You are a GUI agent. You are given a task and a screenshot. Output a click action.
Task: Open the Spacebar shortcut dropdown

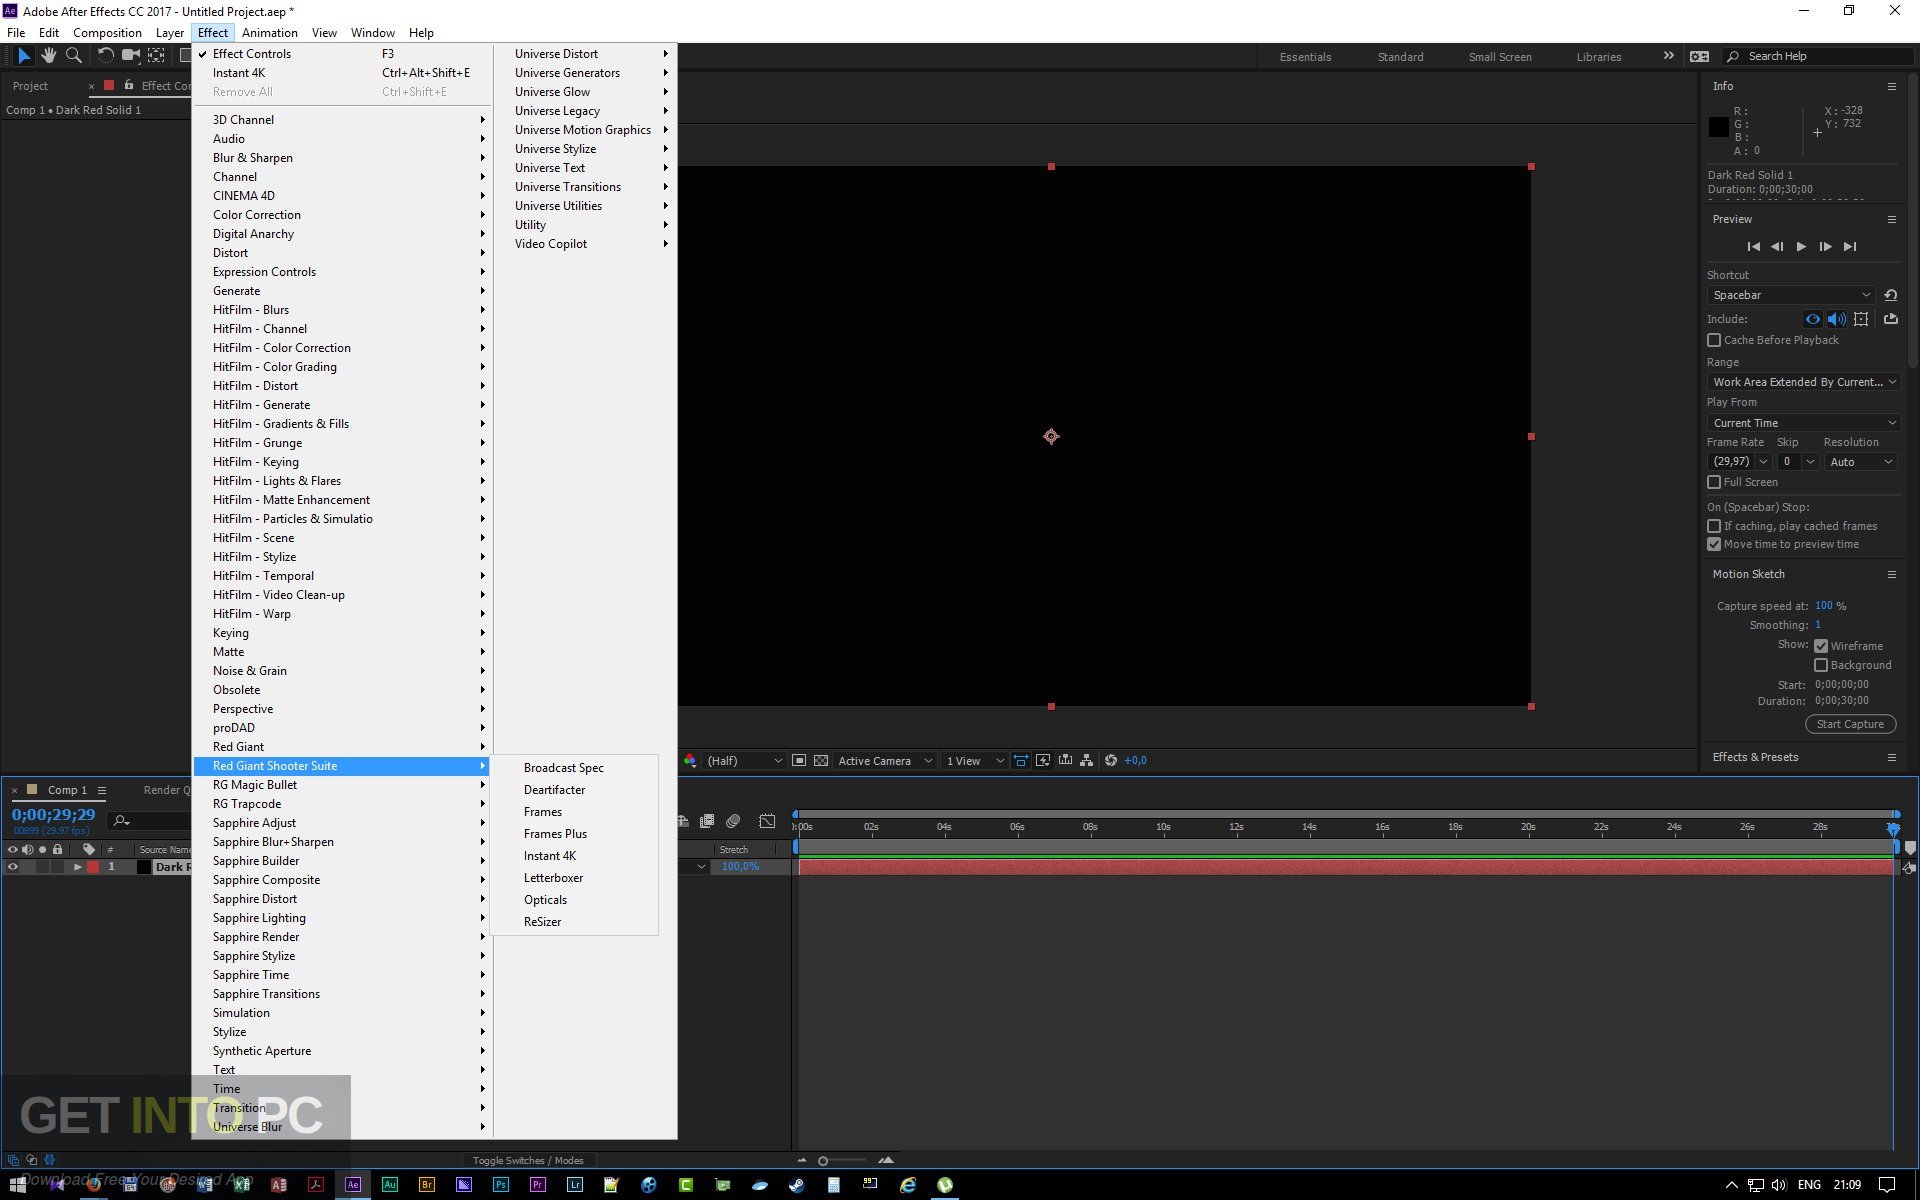coord(1790,295)
